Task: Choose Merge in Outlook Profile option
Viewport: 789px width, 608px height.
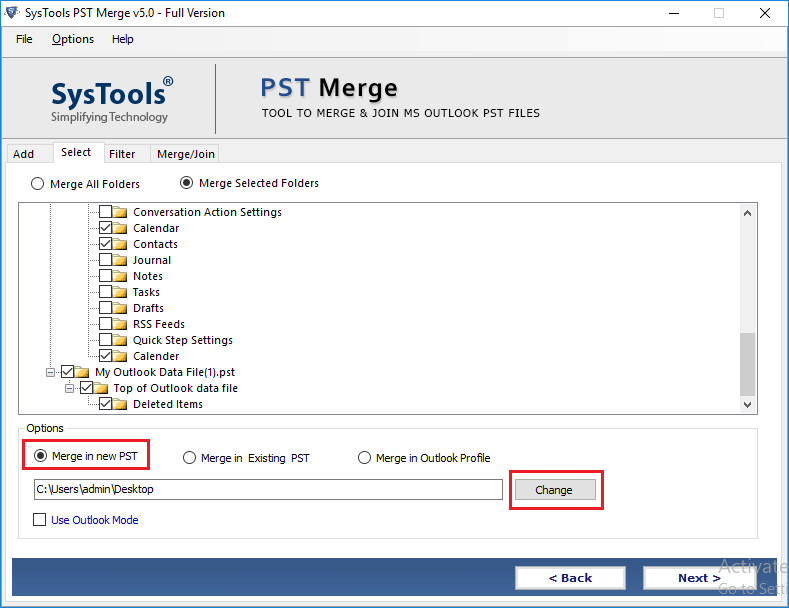Action: (364, 458)
